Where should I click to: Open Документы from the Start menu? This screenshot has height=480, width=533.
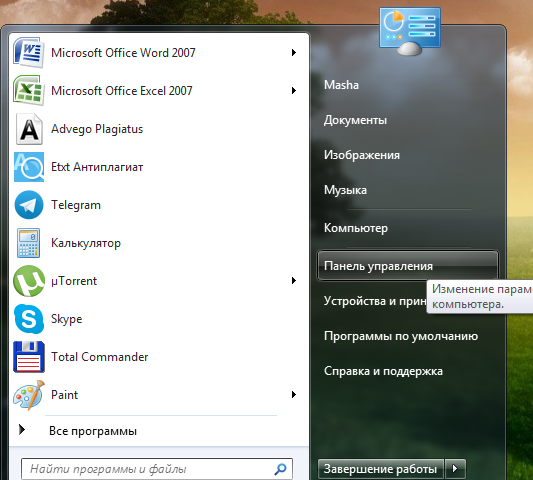355,120
